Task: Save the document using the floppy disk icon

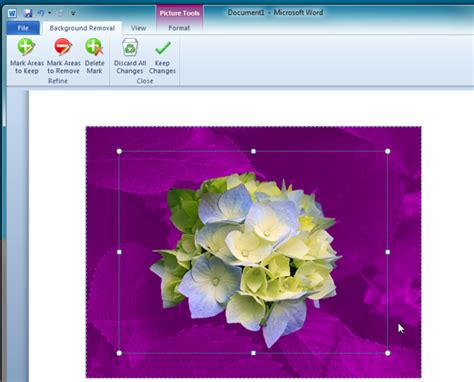Action: point(28,13)
